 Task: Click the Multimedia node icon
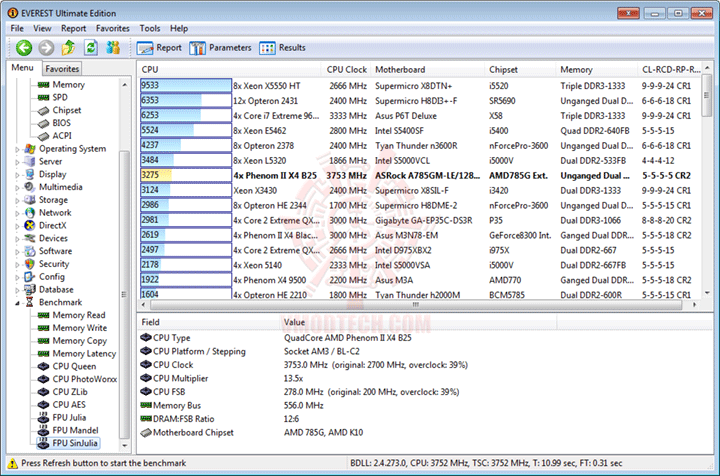[30, 187]
